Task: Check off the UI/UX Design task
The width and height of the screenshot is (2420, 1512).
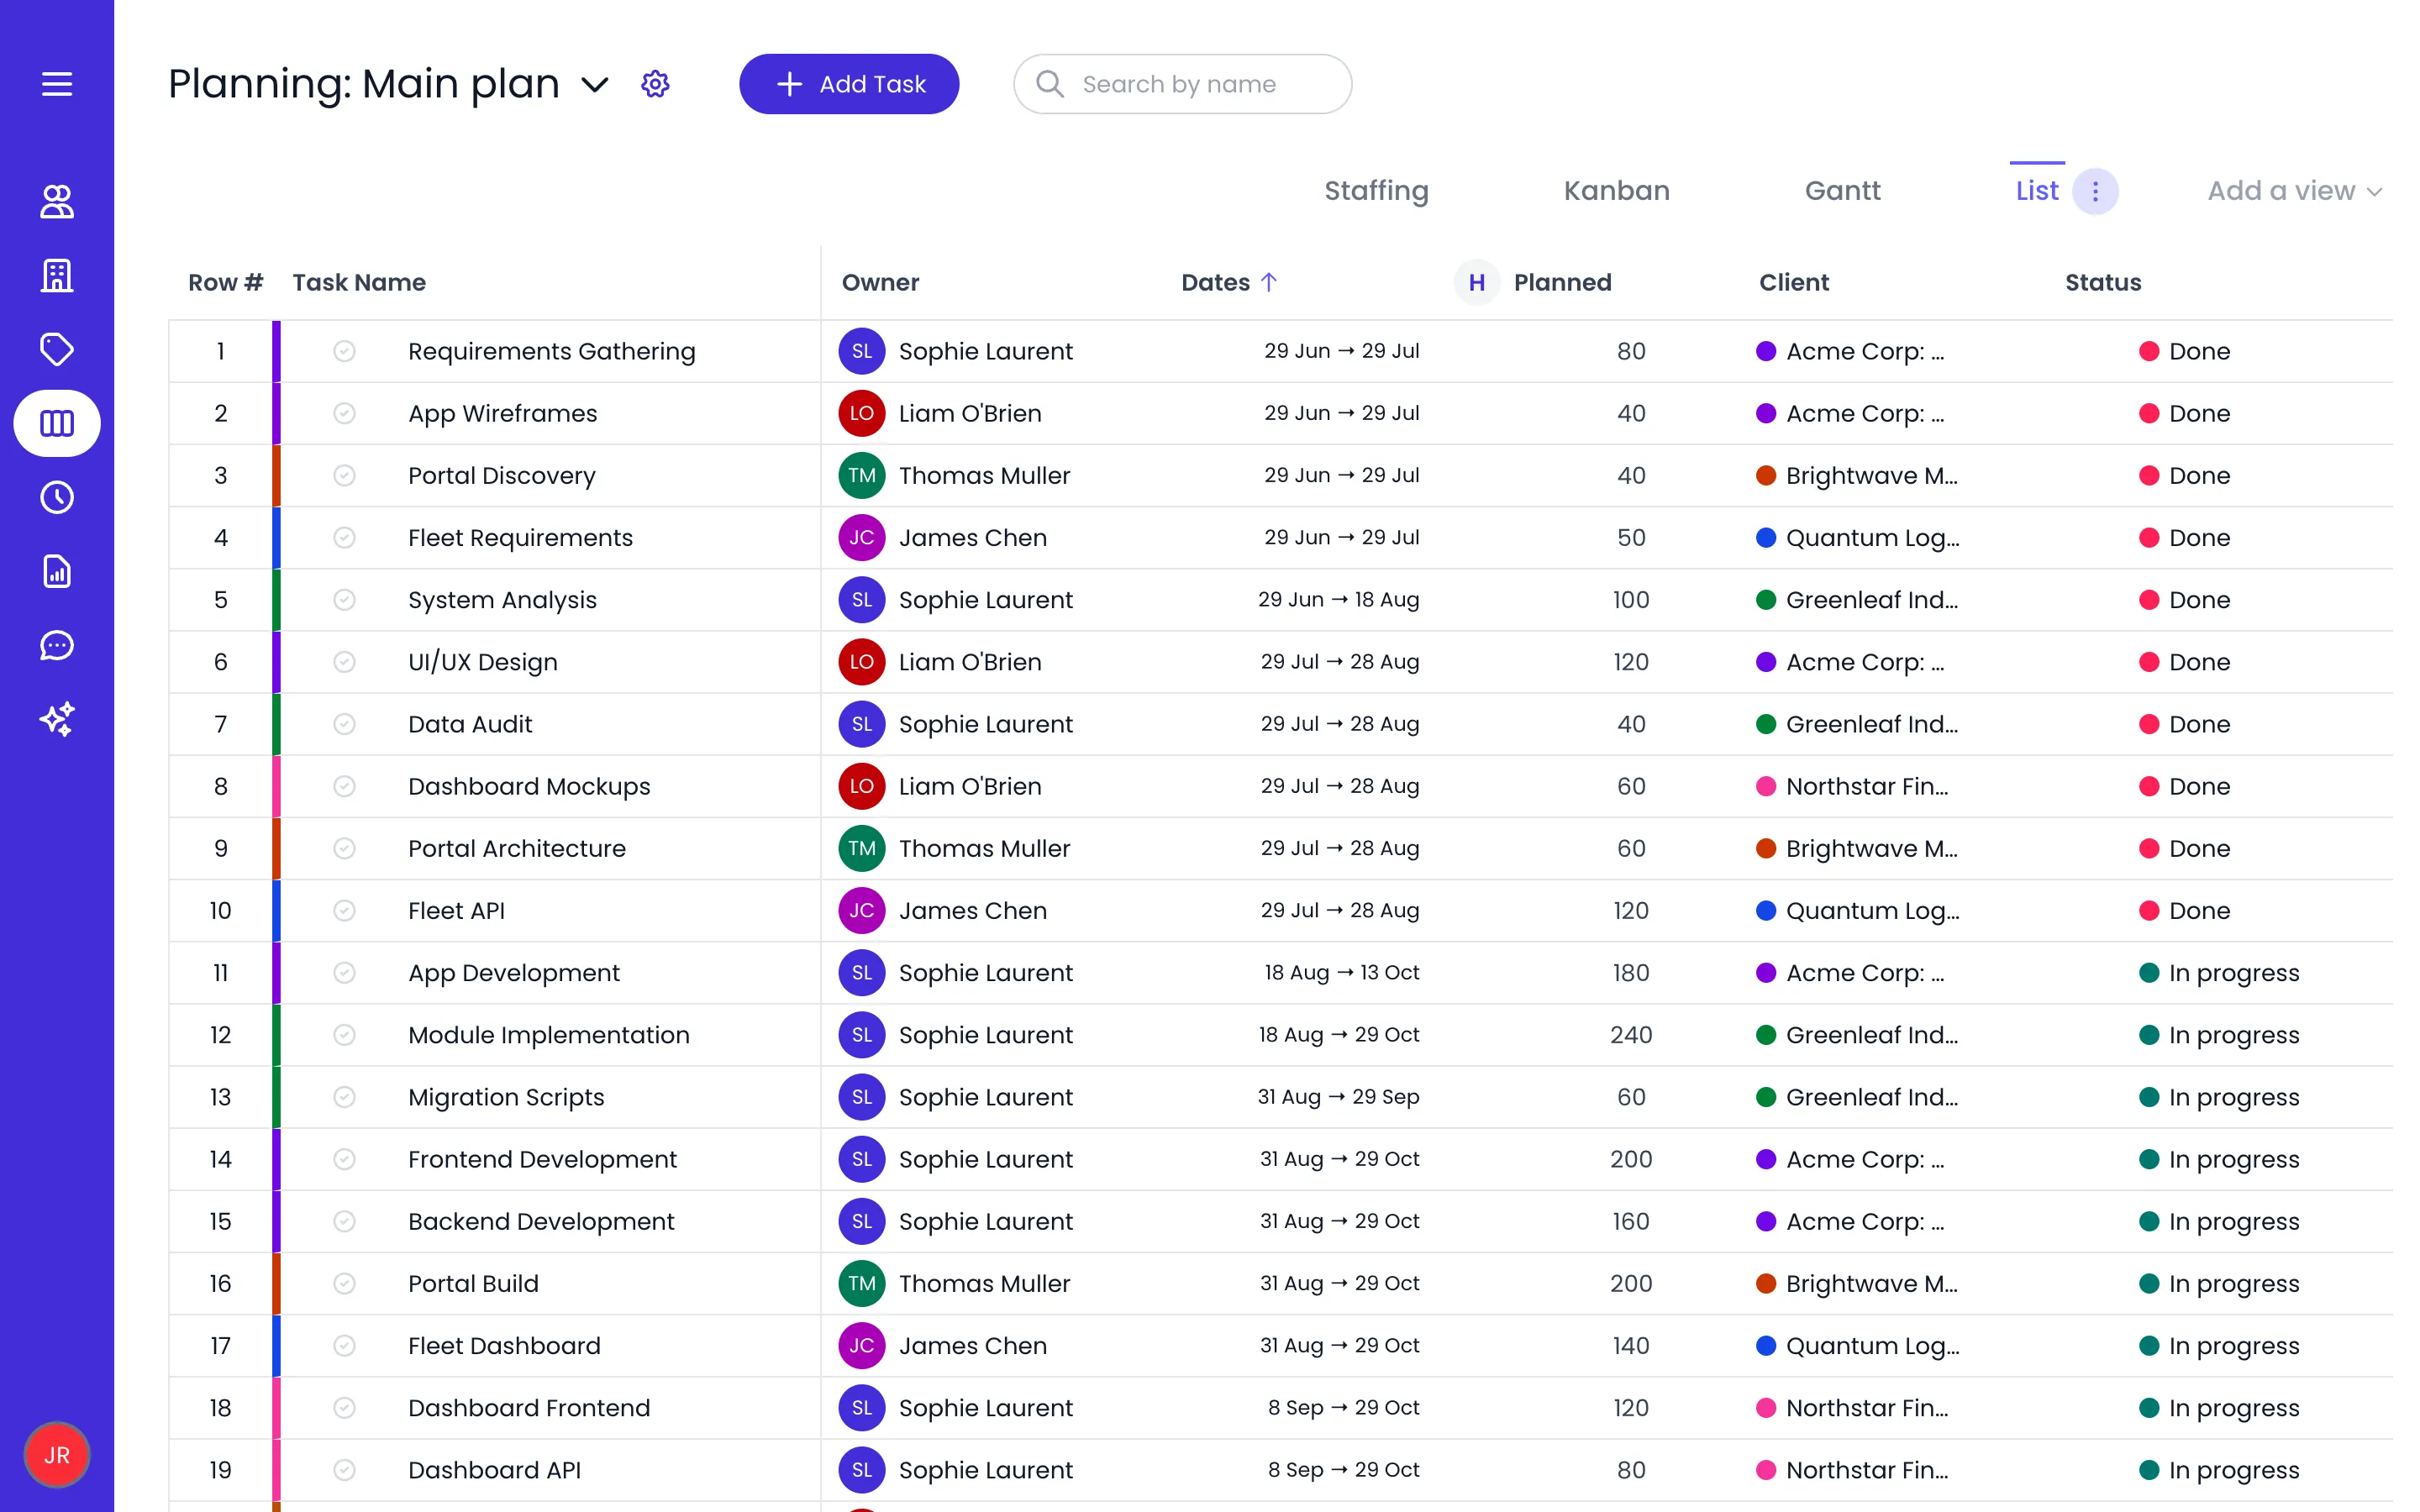Action: point(344,662)
